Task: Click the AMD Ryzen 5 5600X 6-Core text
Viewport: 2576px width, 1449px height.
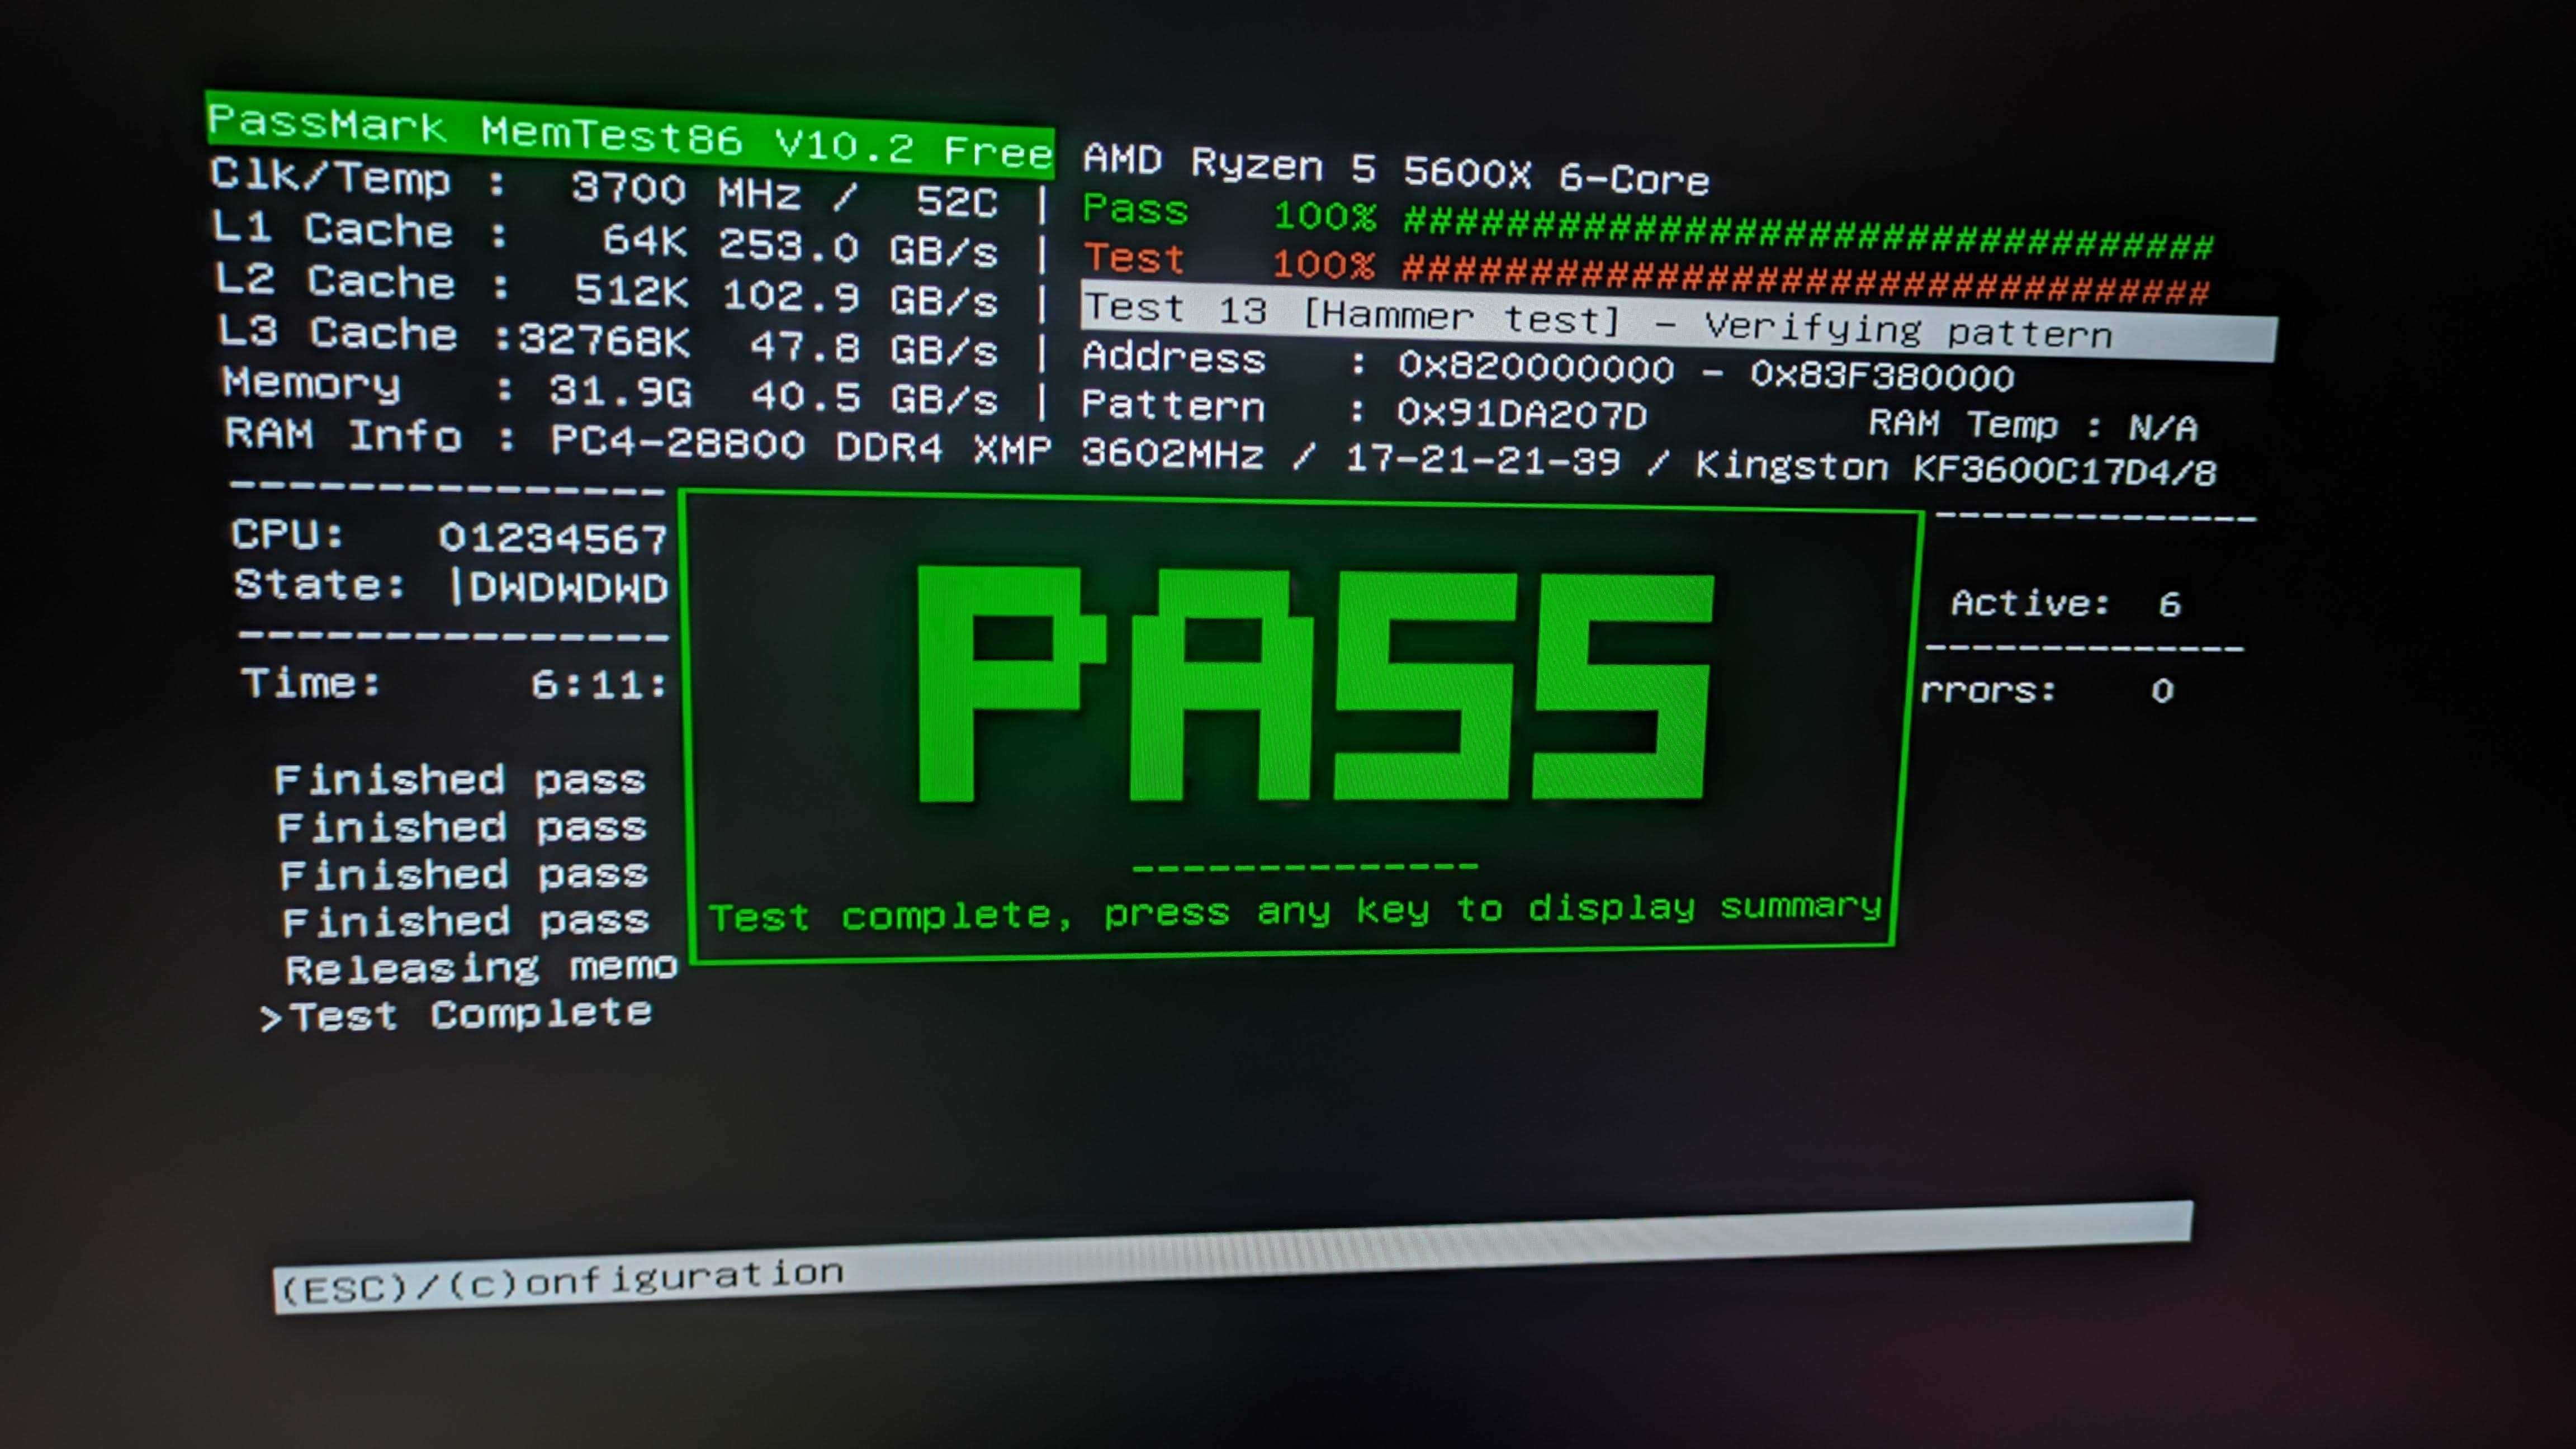Action: pyautogui.click(x=1396, y=169)
